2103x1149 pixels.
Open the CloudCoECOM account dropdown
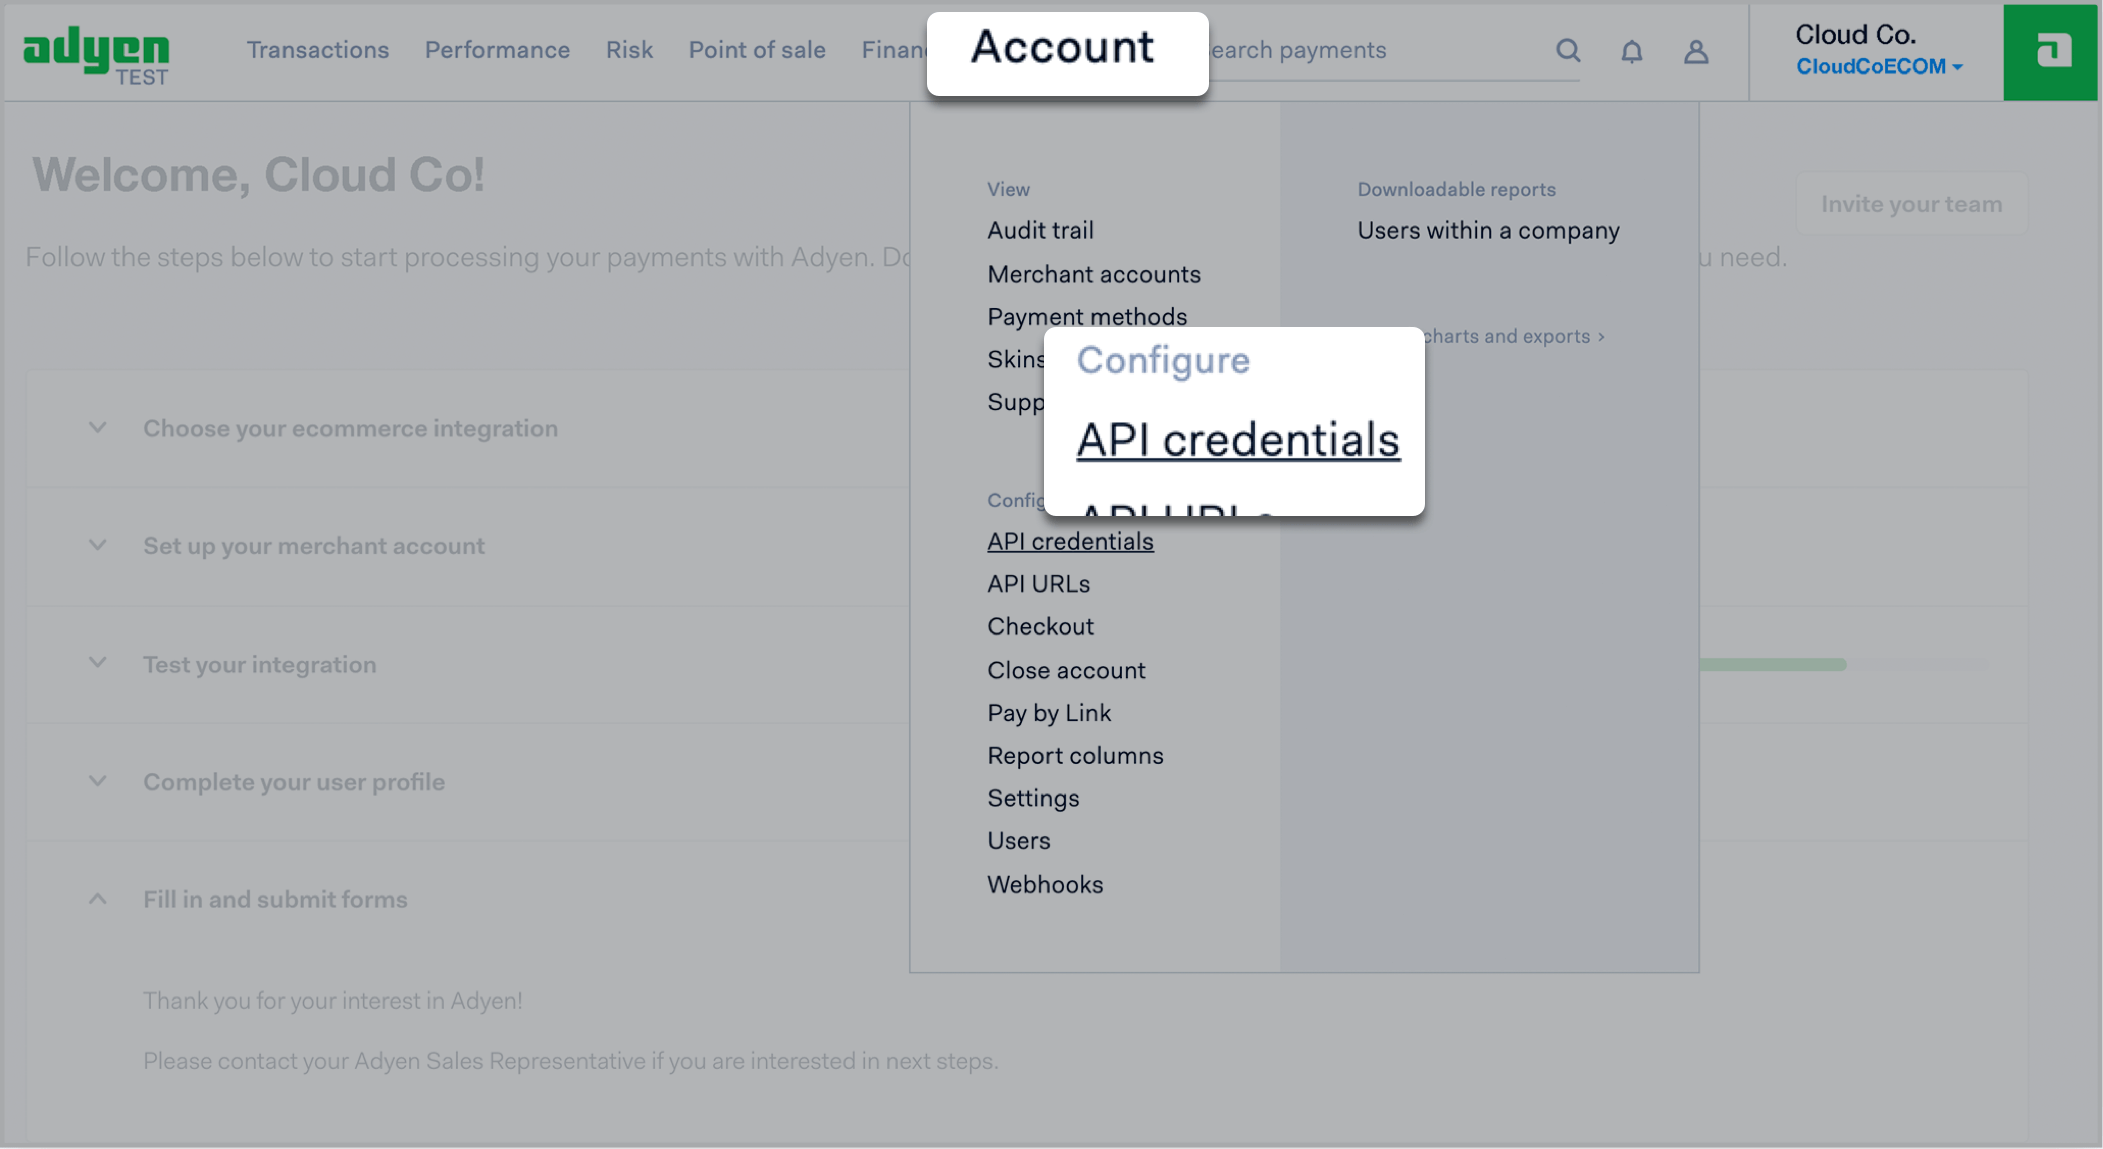click(1878, 67)
